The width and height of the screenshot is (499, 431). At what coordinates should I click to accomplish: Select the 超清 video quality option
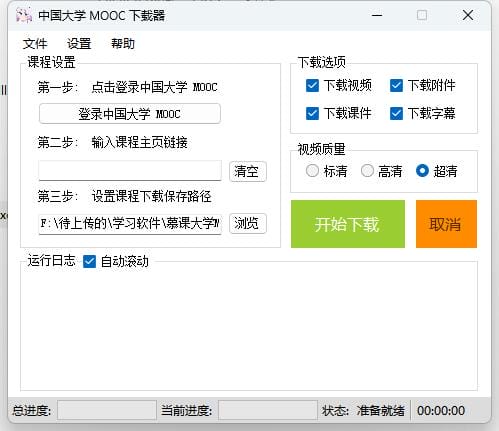pos(422,171)
